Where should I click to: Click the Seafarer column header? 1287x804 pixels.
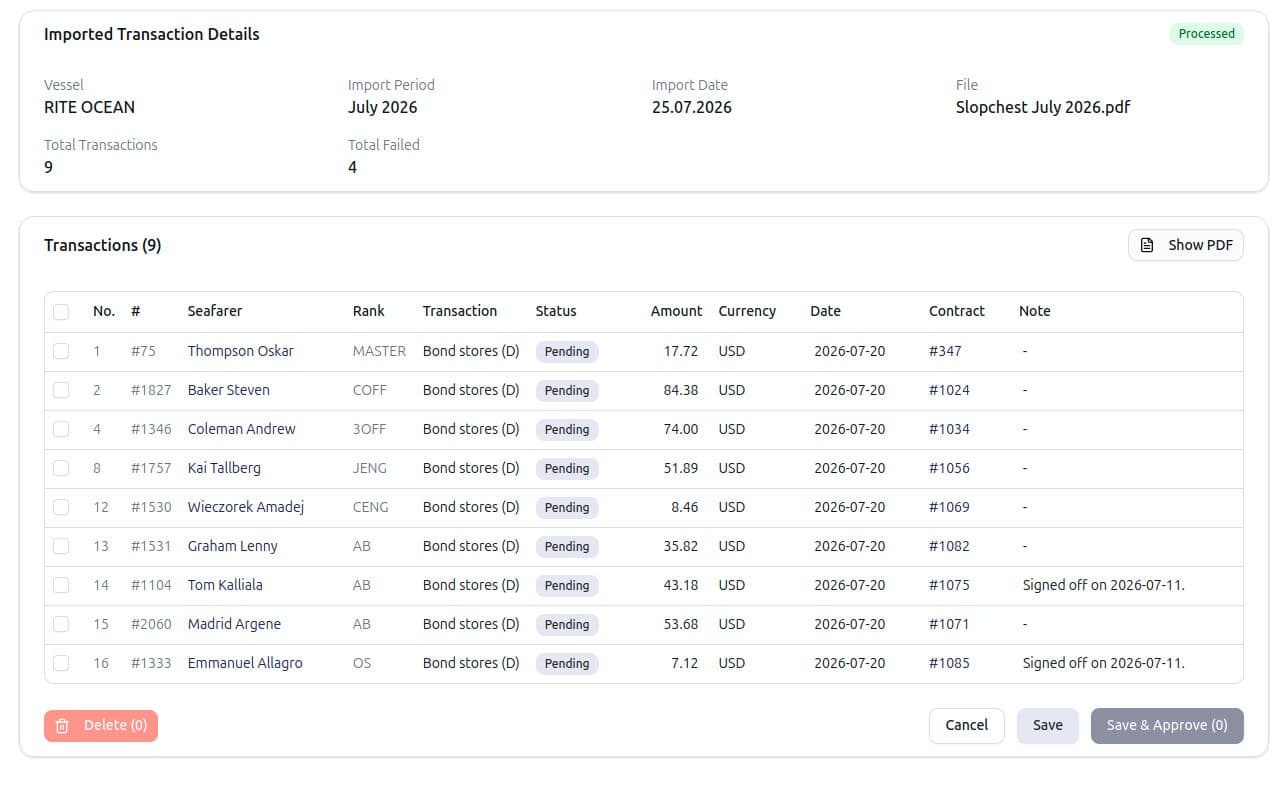[215, 311]
